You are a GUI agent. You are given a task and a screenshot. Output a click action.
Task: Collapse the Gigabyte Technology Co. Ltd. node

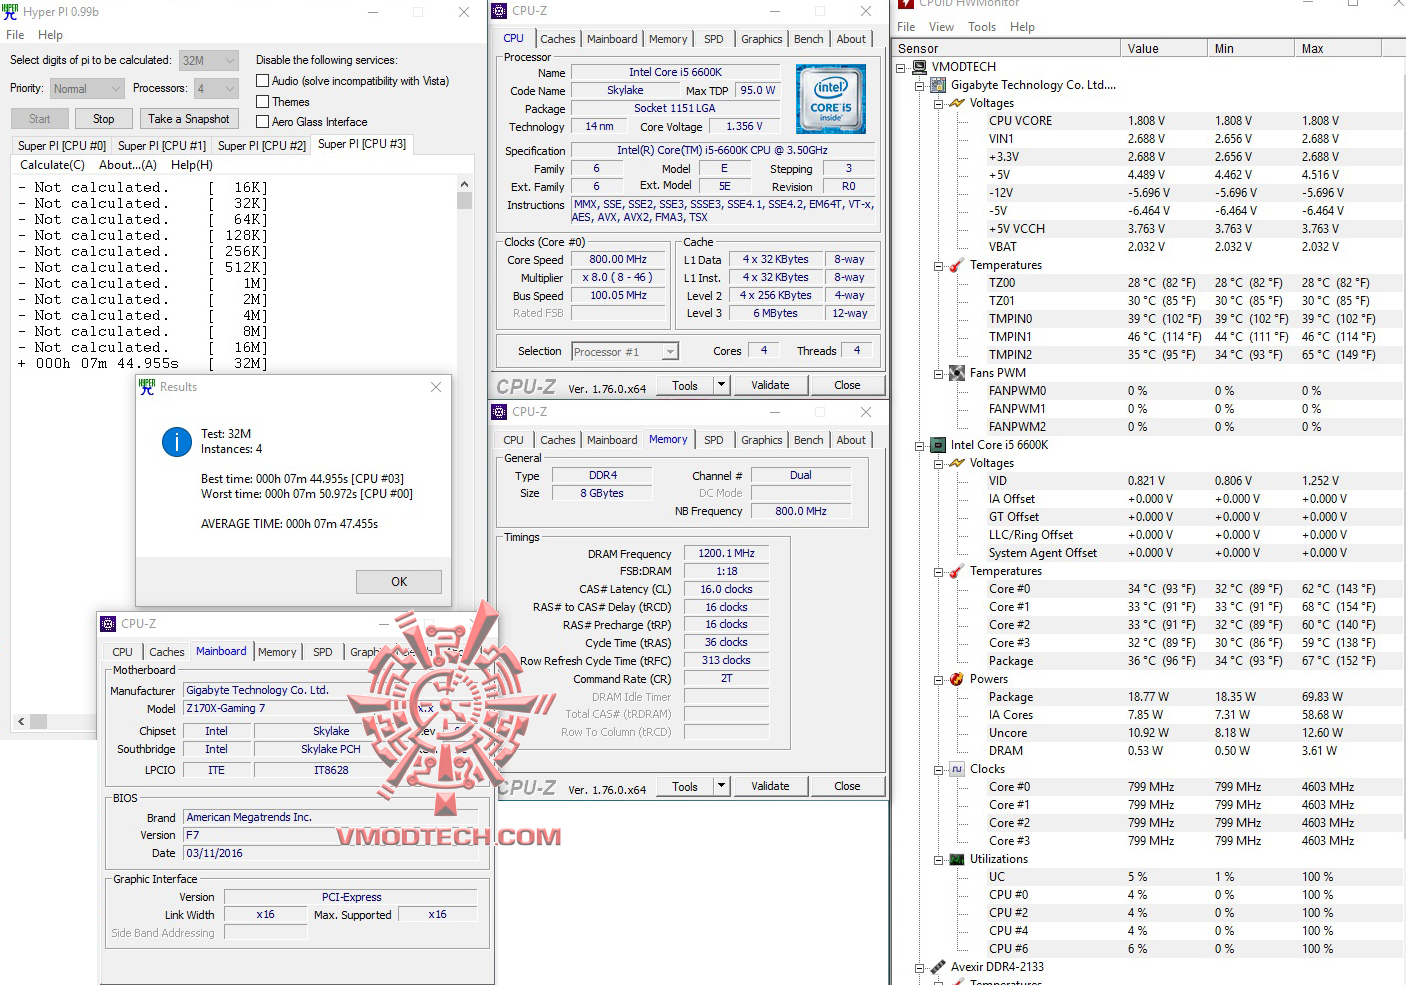919,86
